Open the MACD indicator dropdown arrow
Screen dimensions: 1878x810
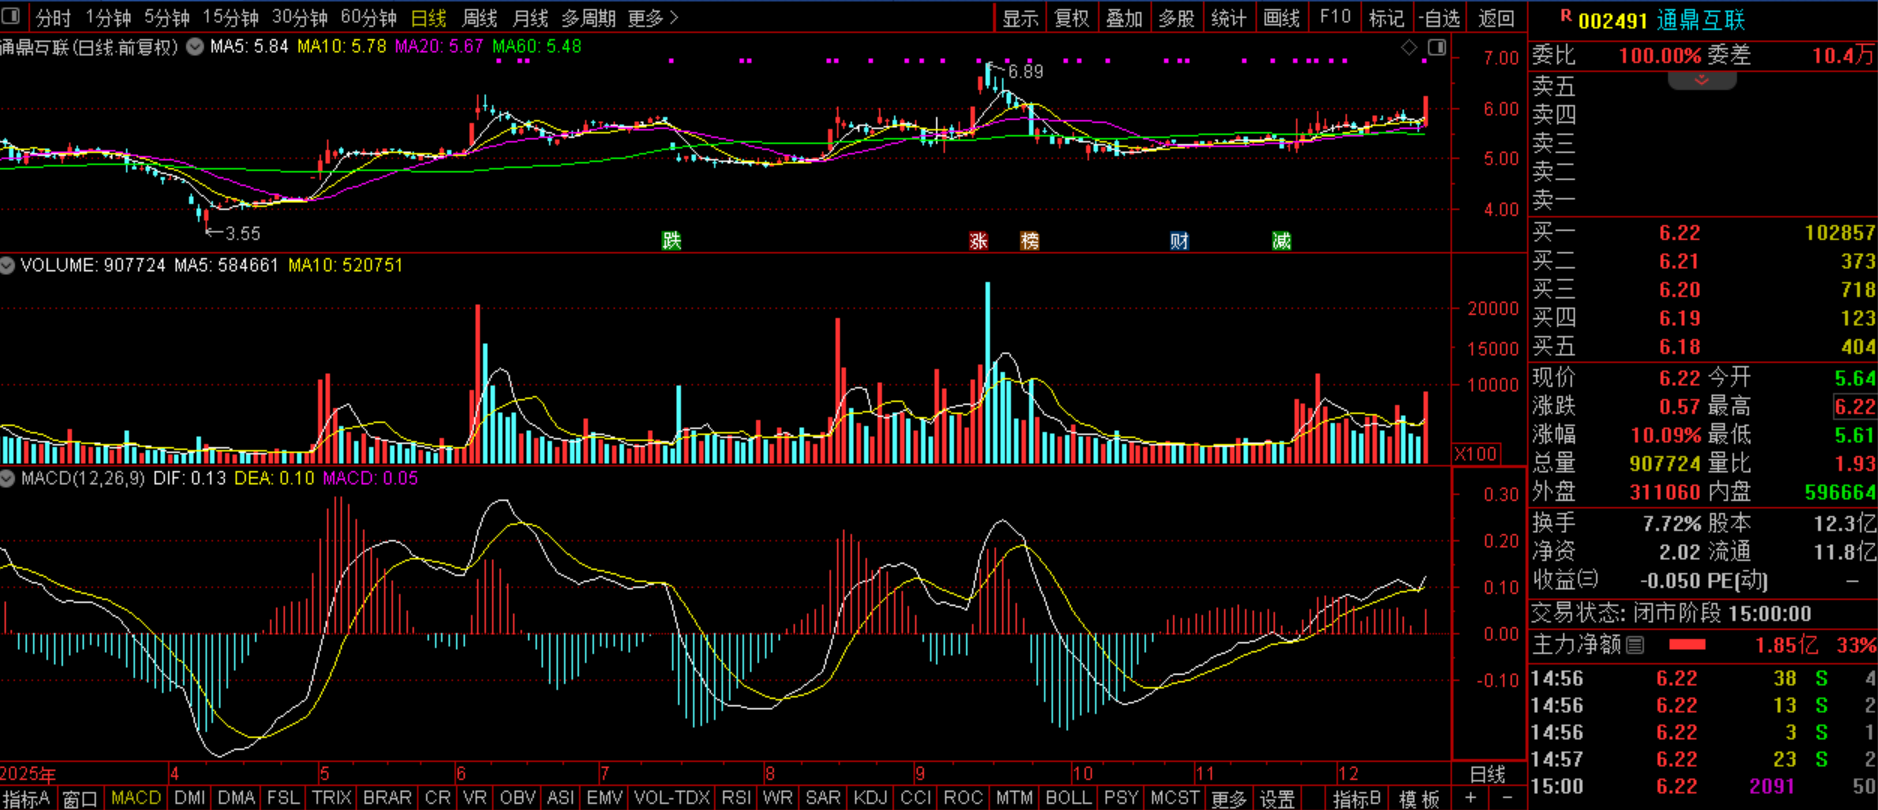point(7,478)
